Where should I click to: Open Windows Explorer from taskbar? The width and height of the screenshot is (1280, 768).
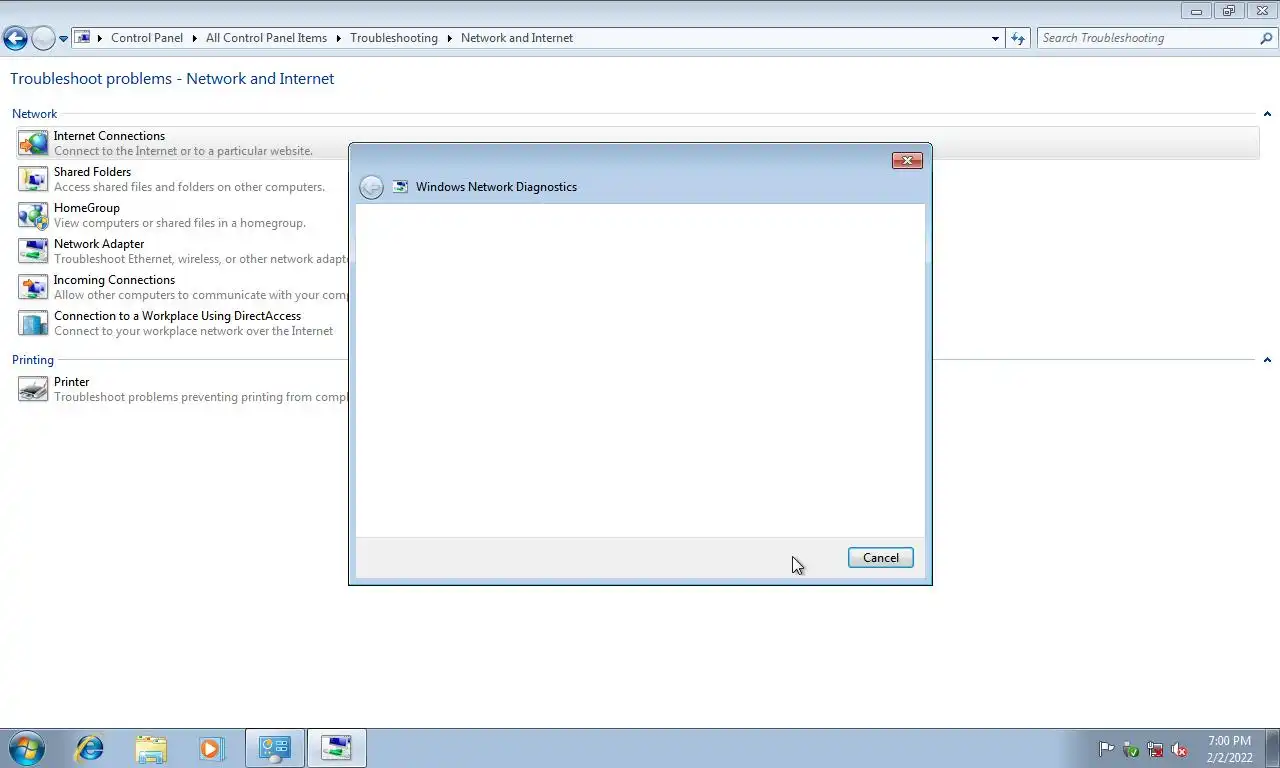(x=151, y=748)
